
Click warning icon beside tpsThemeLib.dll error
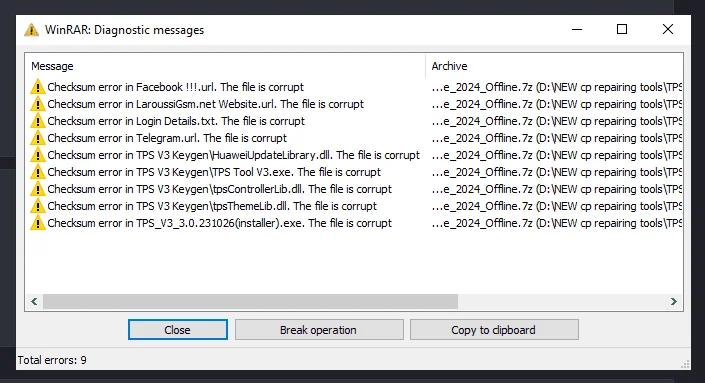(x=38, y=206)
